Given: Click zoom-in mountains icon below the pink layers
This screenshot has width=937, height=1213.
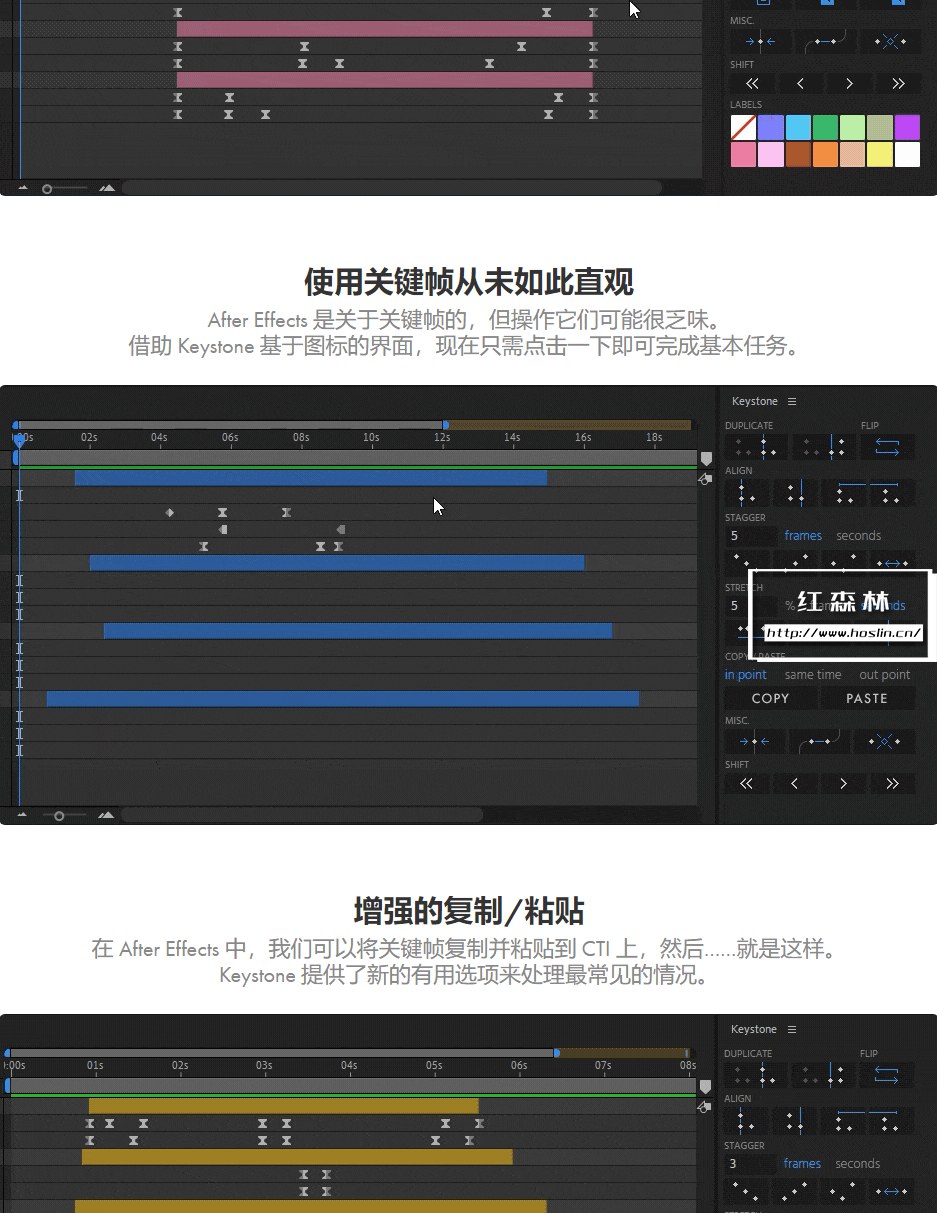Looking at the screenshot, I should pyautogui.click(x=107, y=188).
